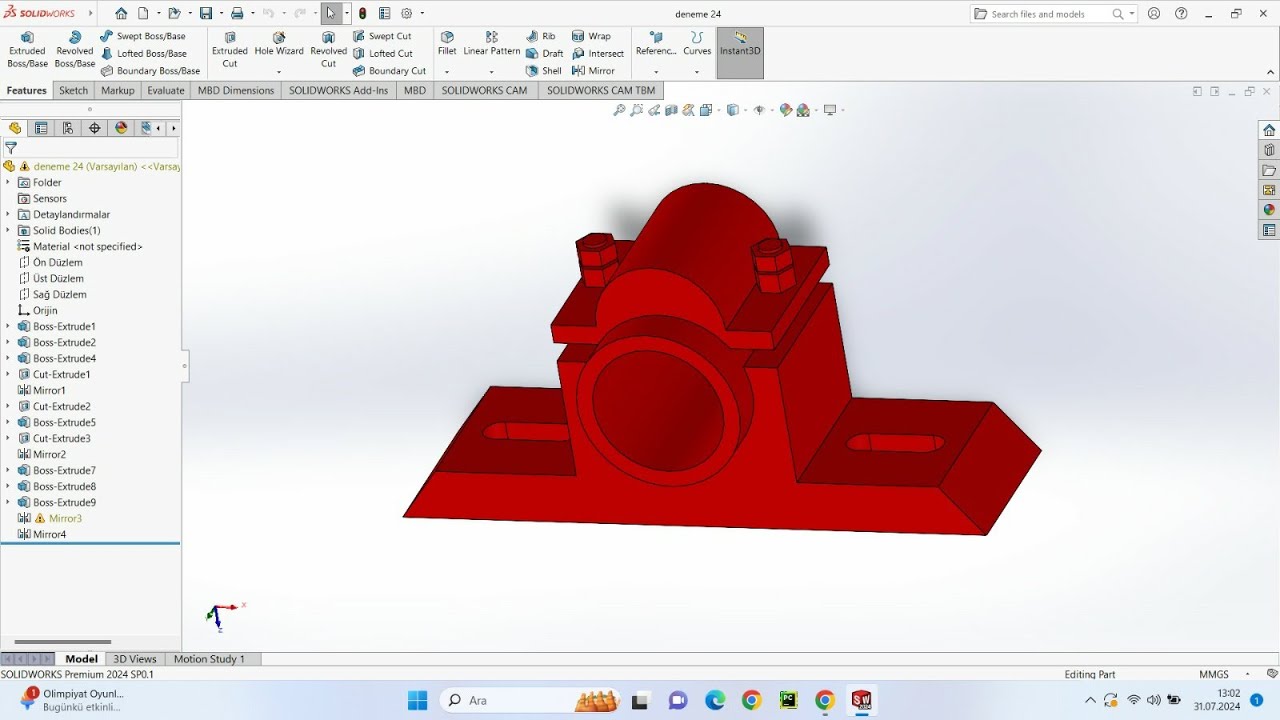
Task: Select Lofted Cut tool
Action: 382,54
